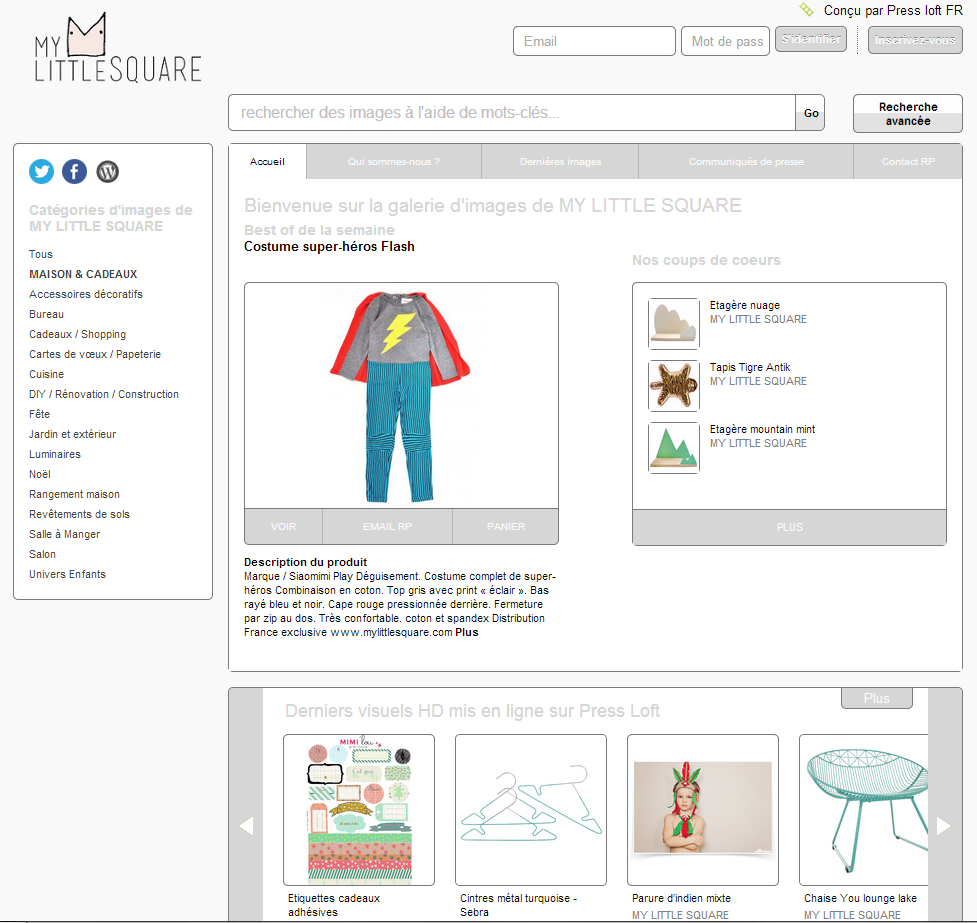
Task: Open Jardin et extérieur category
Action: 72,434
